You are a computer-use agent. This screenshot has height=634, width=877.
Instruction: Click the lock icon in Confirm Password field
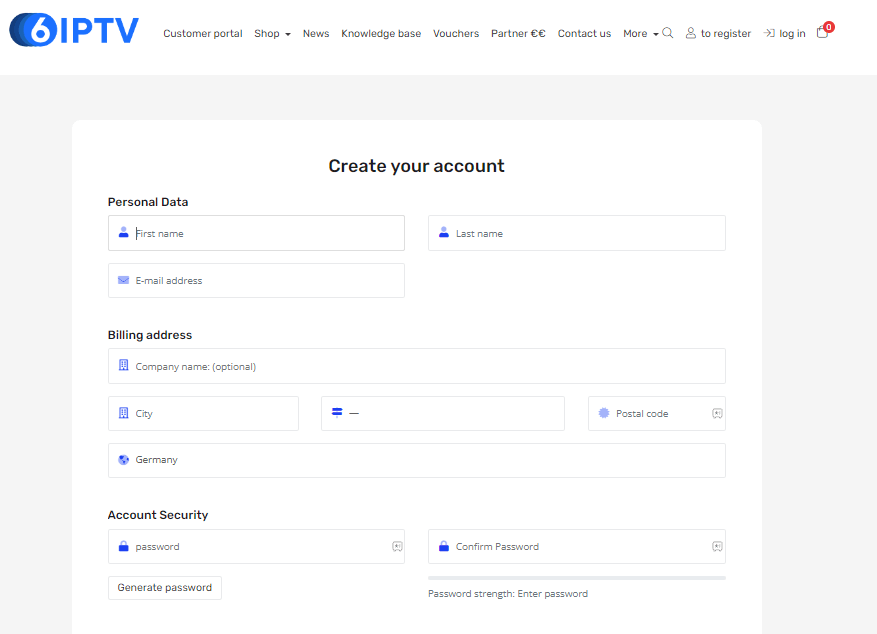point(444,547)
